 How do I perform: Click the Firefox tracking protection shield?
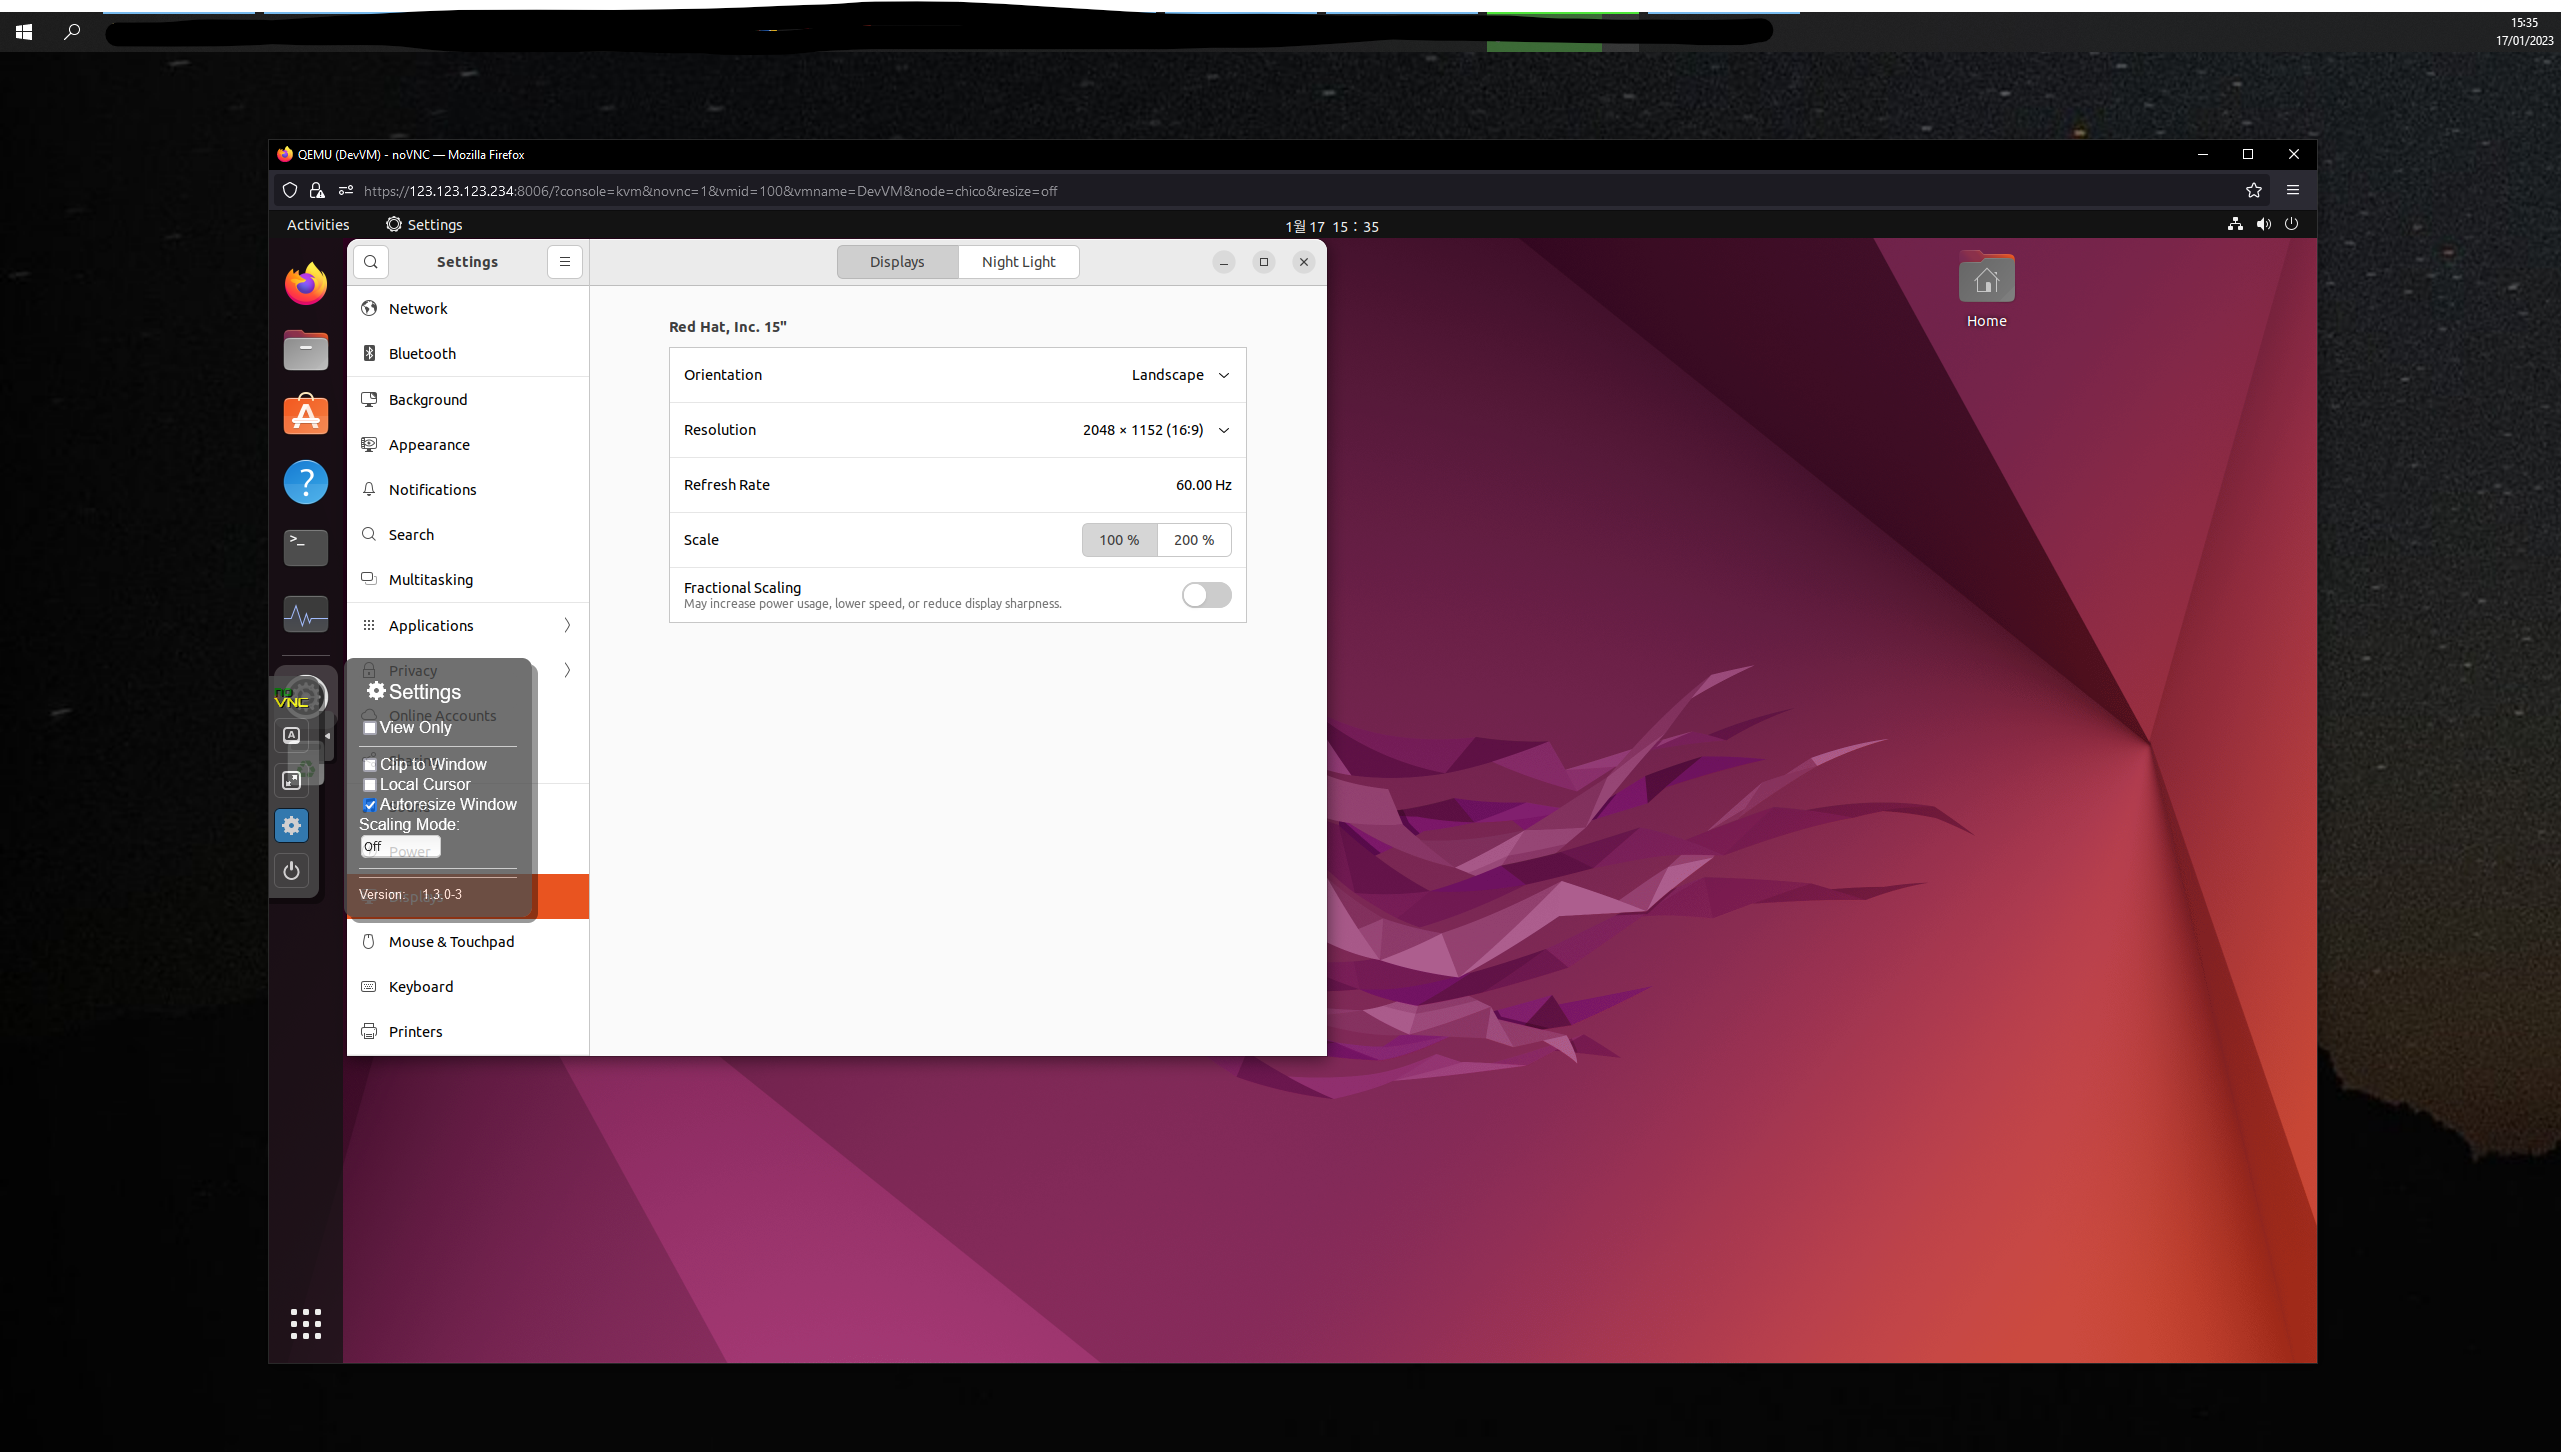click(x=290, y=190)
